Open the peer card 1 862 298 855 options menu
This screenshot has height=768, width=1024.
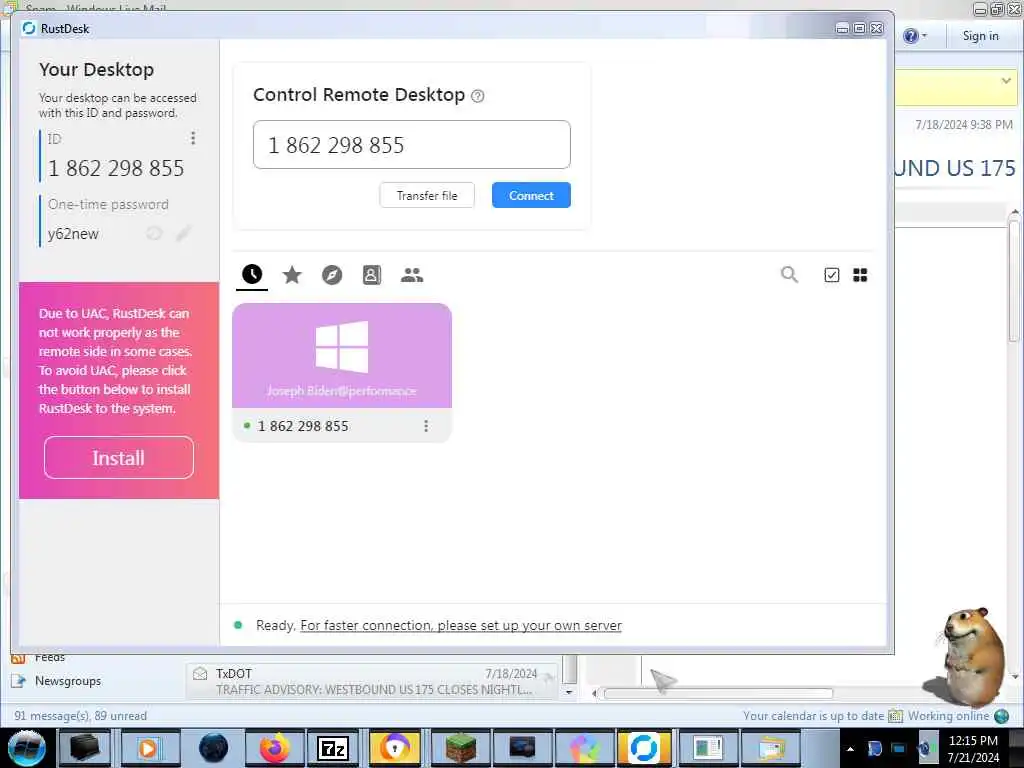pyautogui.click(x=426, y=426)
